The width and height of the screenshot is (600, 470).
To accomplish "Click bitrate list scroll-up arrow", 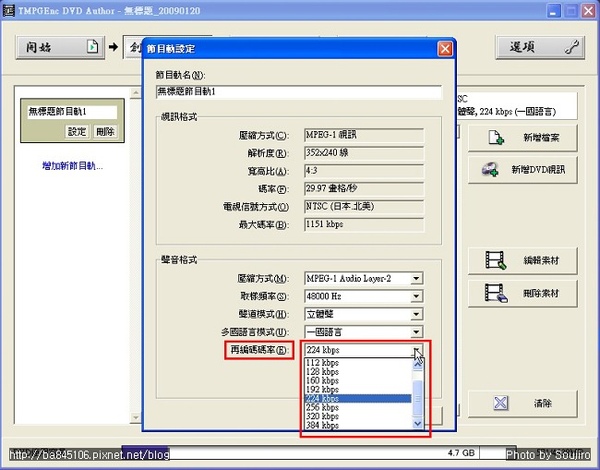I will point(417,364).
